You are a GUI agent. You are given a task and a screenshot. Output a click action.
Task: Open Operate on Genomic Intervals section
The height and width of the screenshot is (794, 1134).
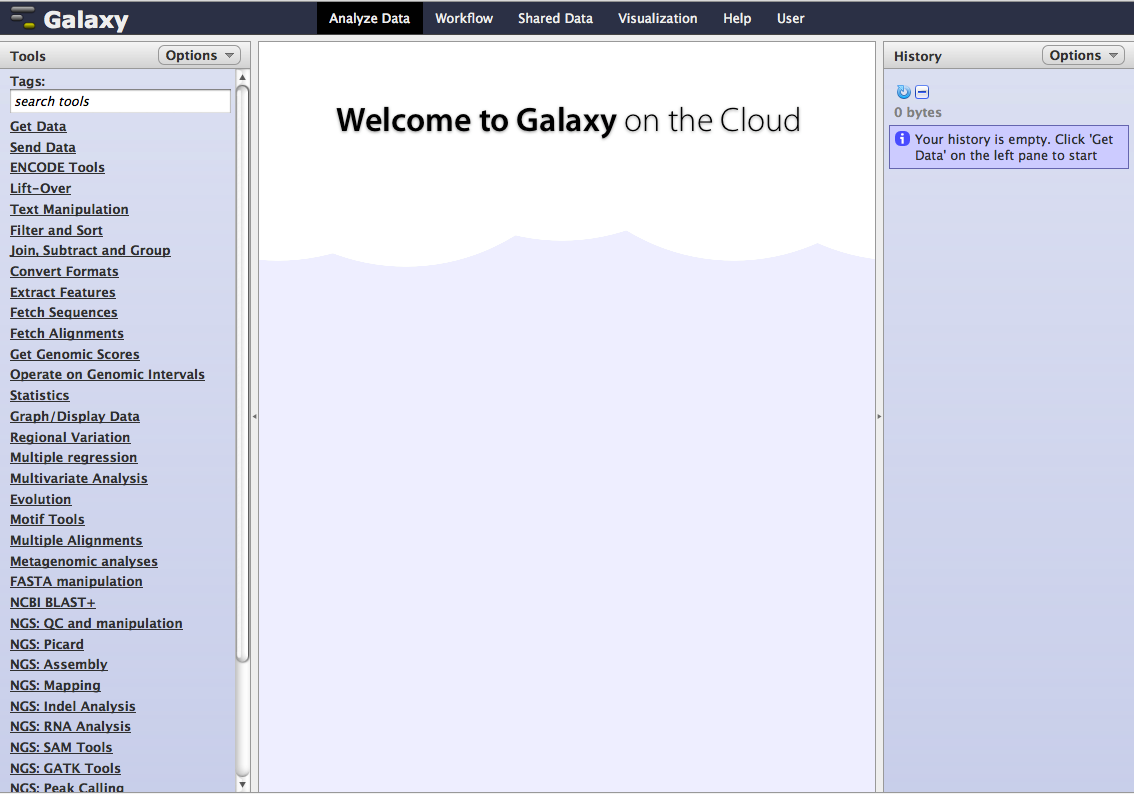(x=107, y=375)
